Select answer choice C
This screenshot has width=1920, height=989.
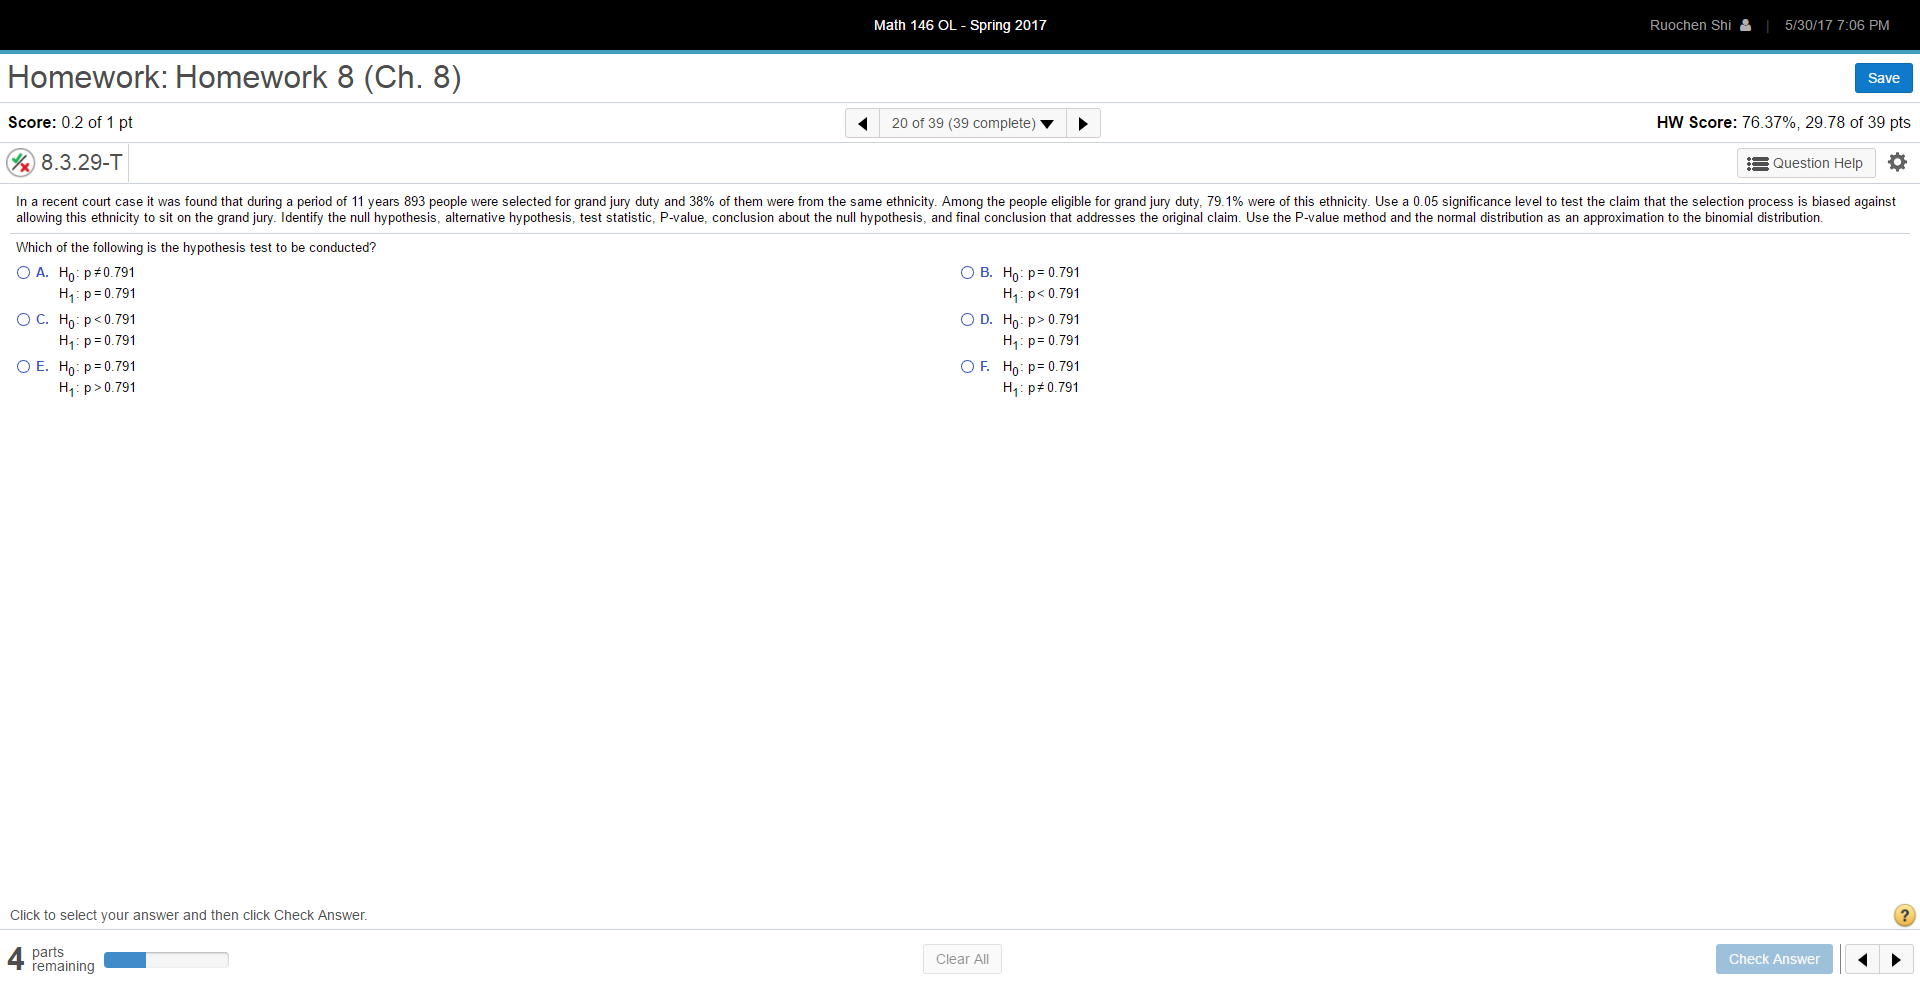click(22, 319)
